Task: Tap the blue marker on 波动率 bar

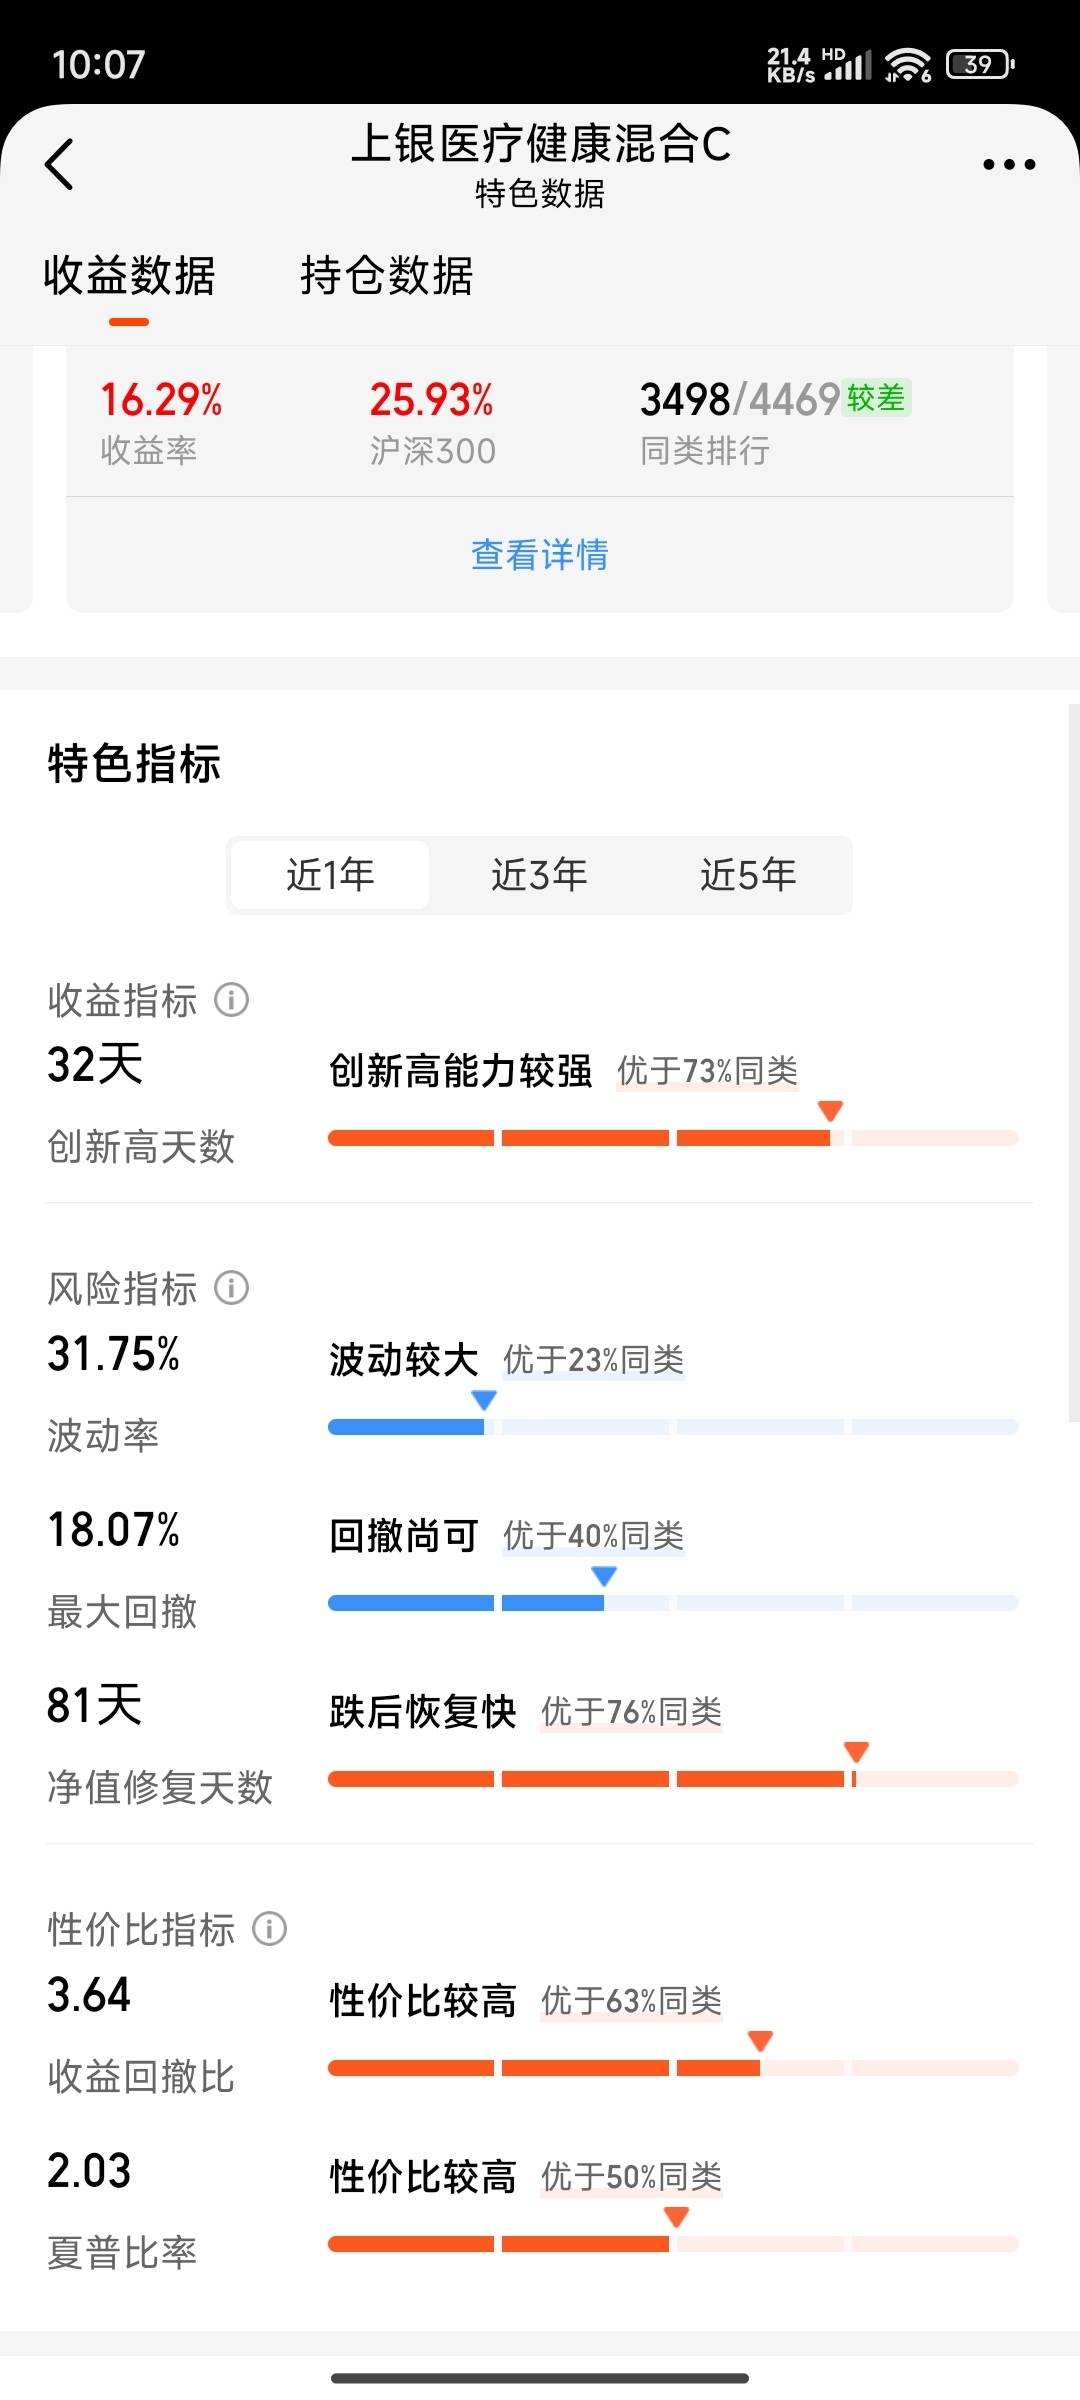Action: coord(484,1400)
